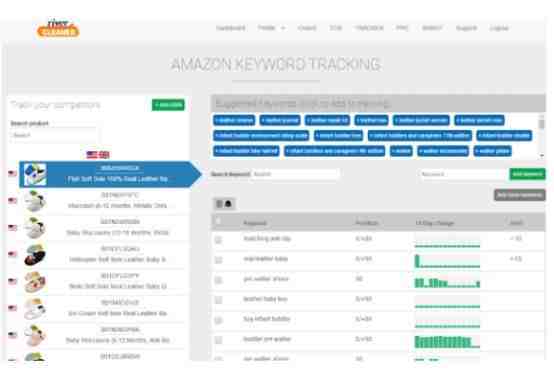Click the Search Keyword input field
The width and height of the screenshot is (554, 374).
295,174
